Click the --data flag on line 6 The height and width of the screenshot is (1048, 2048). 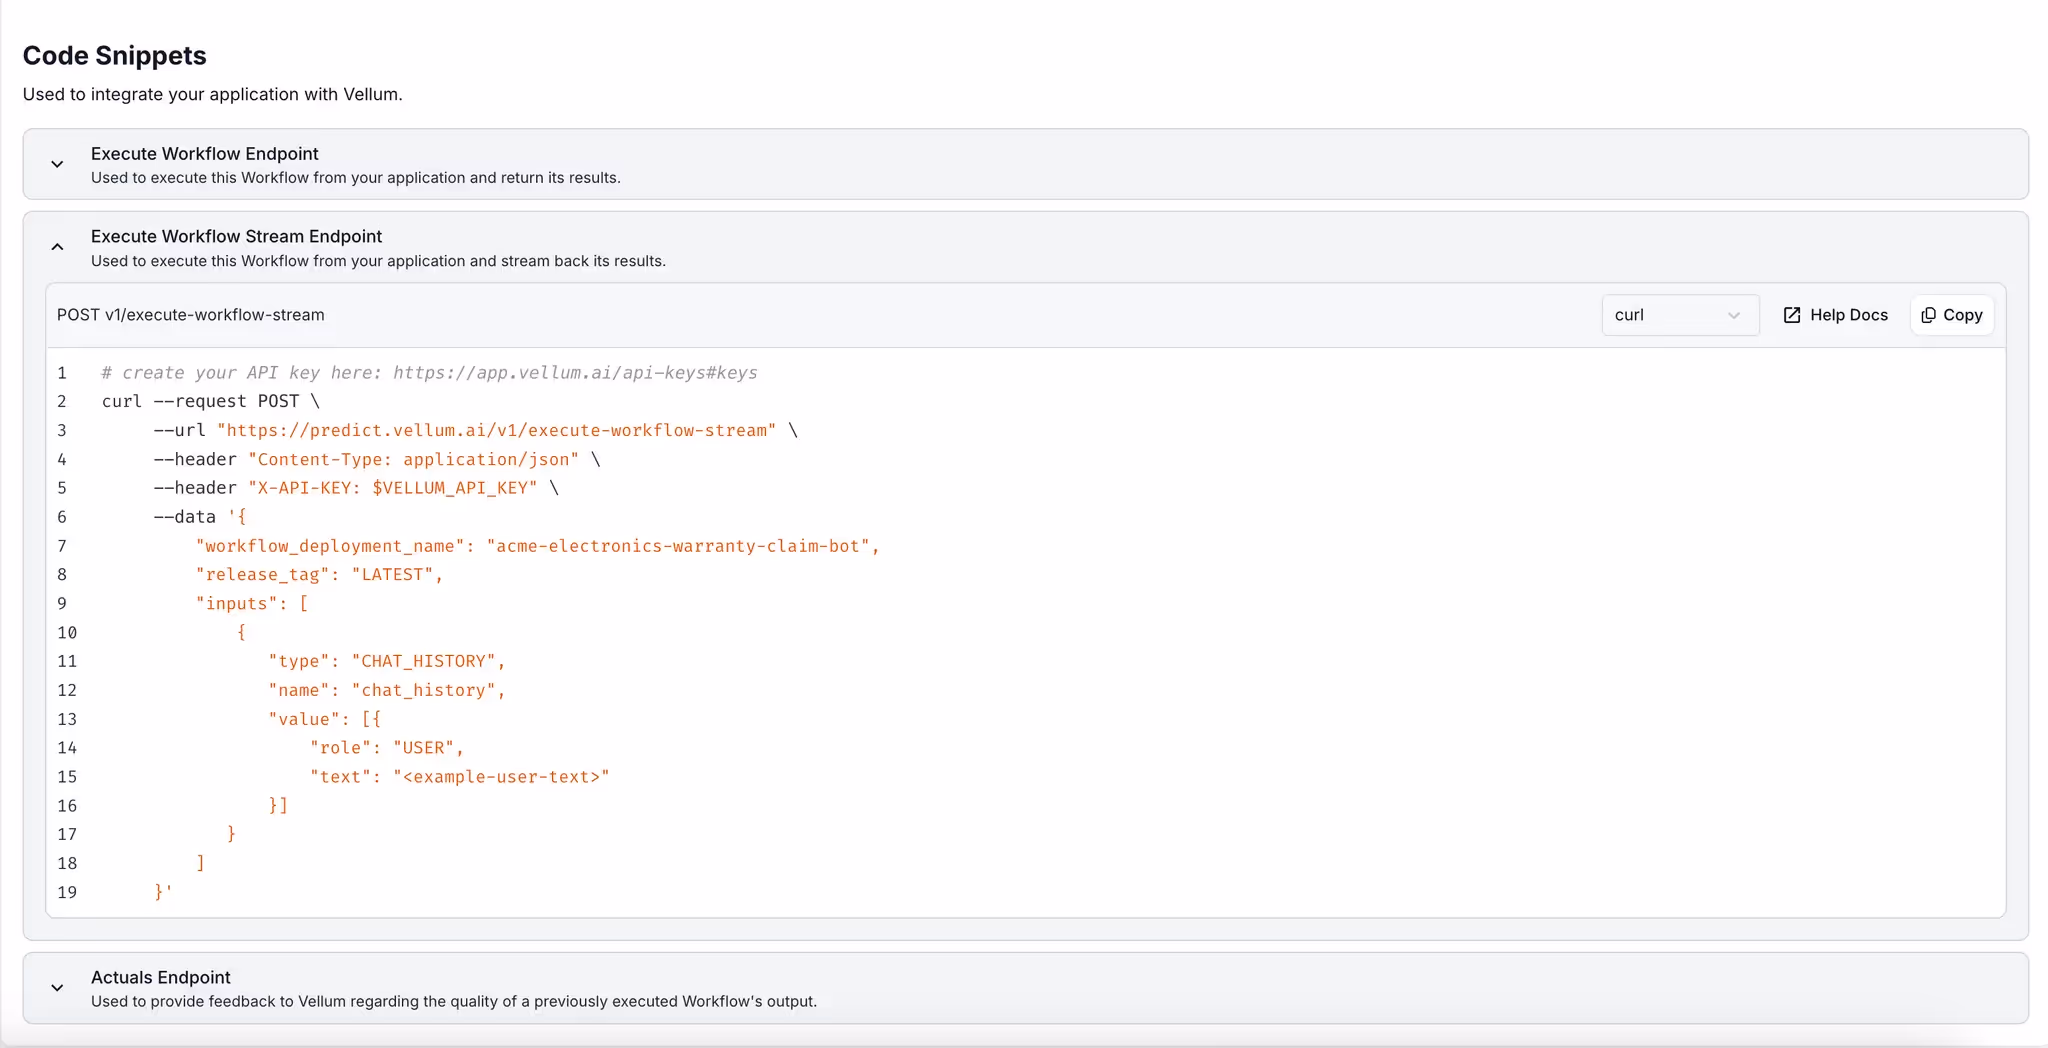(x=185, y=517)
